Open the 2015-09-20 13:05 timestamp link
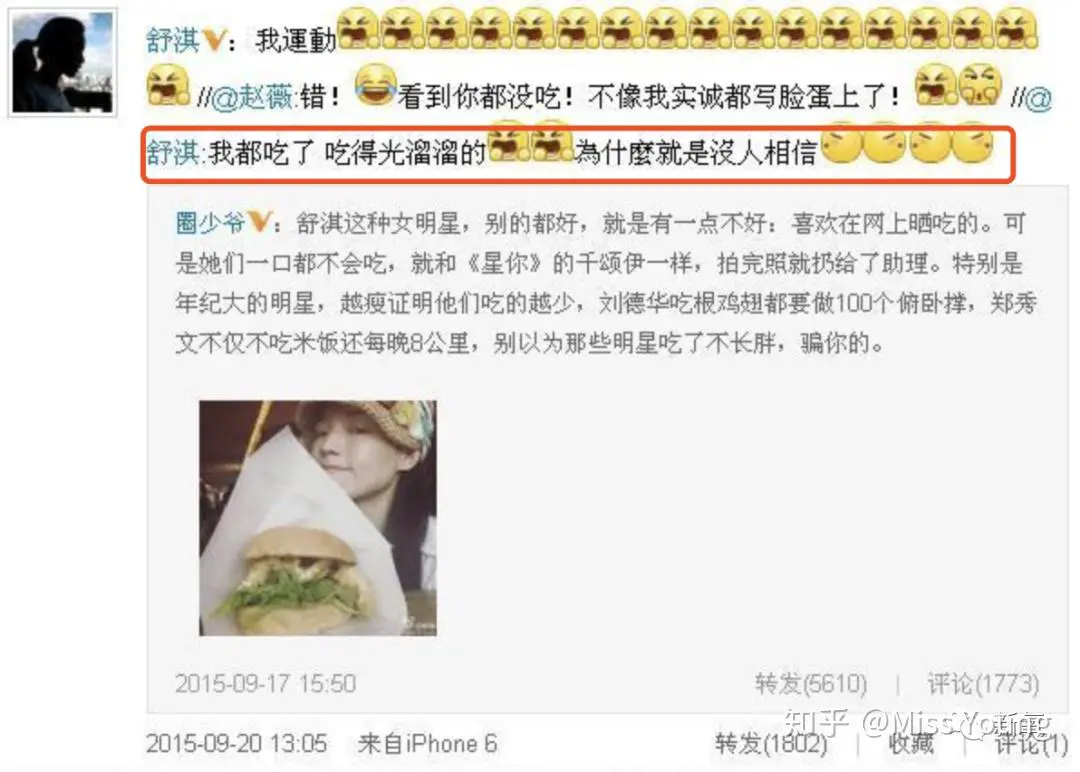The height and width of the screenshot is (772, 1080). point(237,744)
